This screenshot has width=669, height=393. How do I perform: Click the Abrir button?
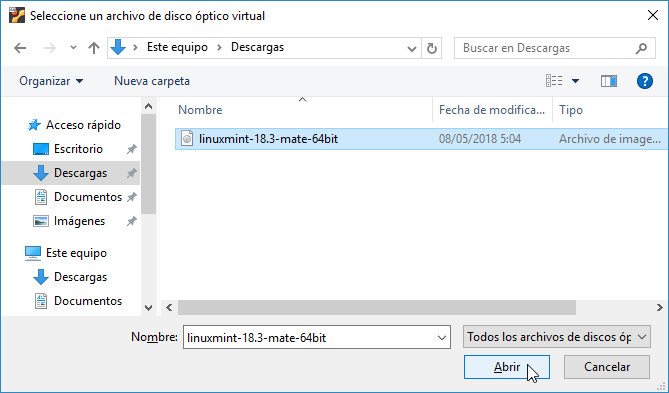pos(507,367)
